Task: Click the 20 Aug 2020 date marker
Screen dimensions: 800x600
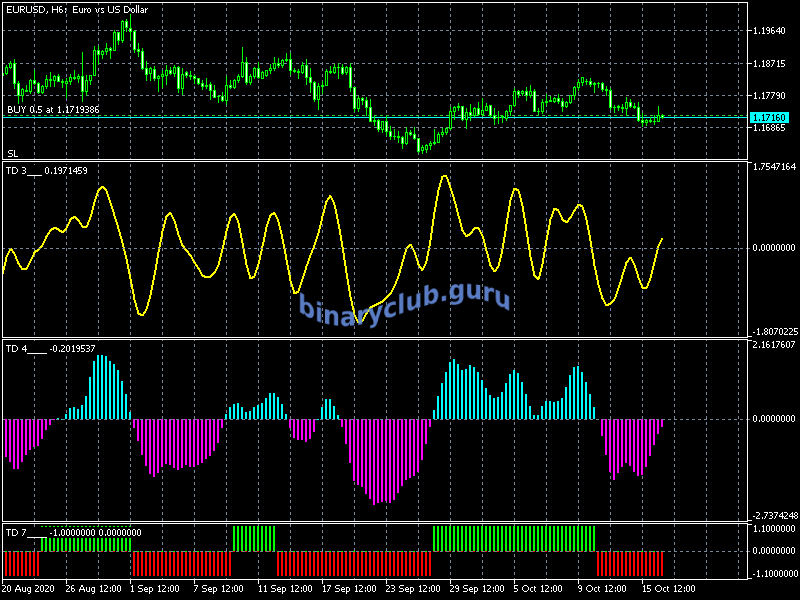Action: point(30,588)
